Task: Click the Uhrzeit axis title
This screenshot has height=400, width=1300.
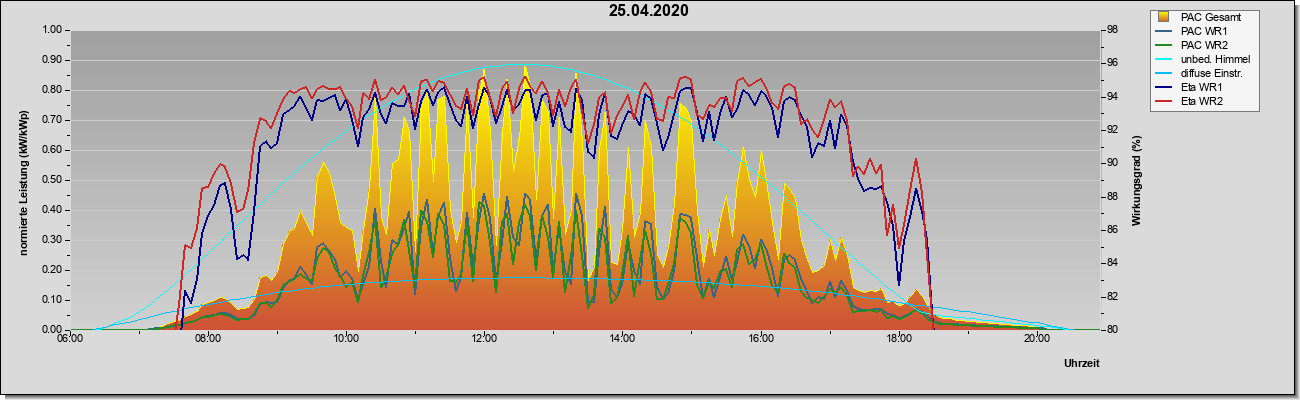Action: (1082, 364)
